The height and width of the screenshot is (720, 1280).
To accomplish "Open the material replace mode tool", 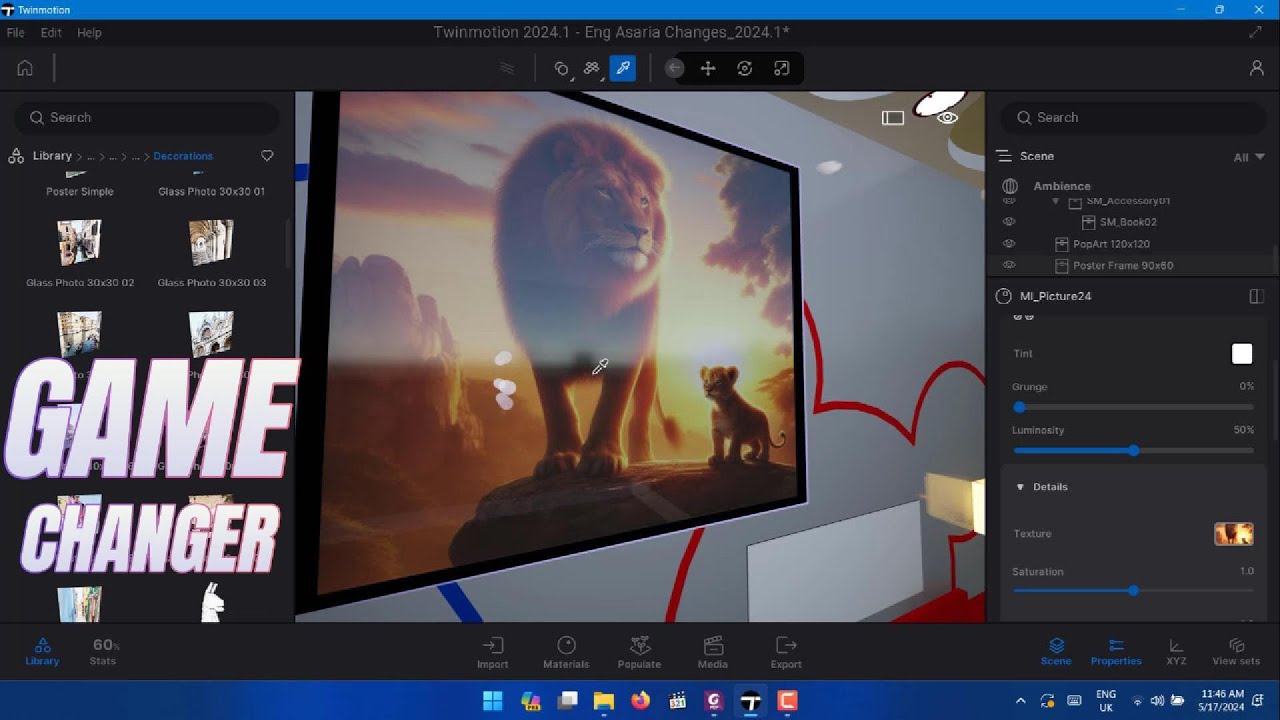I will tap(592, 68).
